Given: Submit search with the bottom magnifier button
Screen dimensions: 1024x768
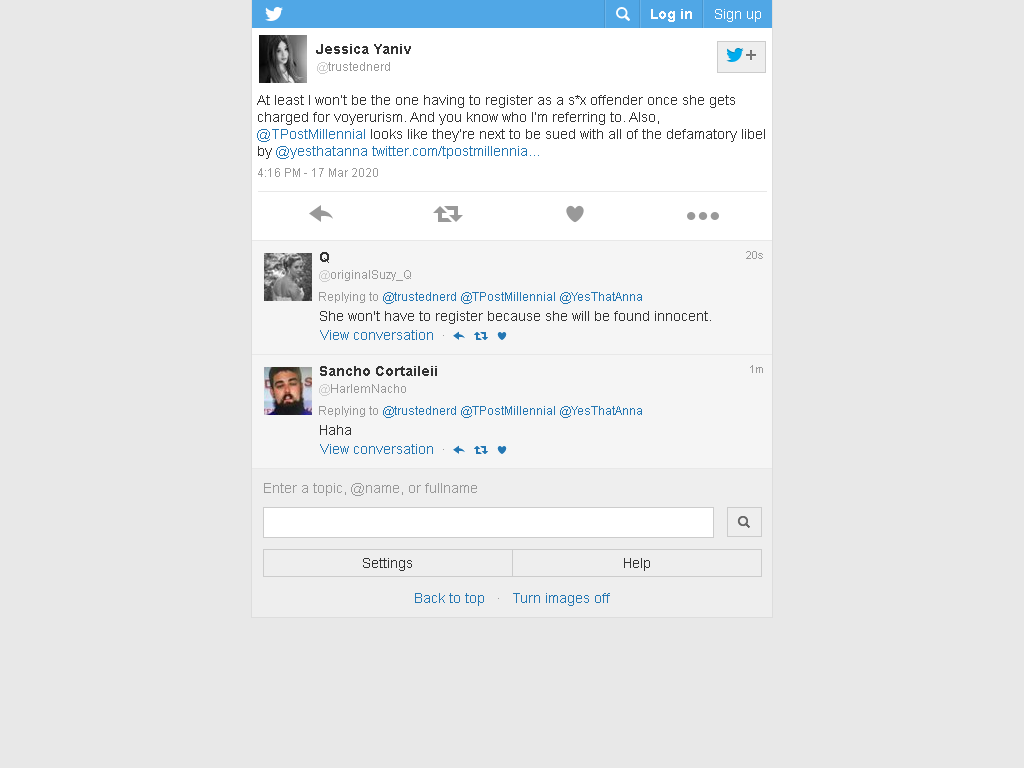Looking at the screenshot, I should pyautogui.click(x=744, y=522).
